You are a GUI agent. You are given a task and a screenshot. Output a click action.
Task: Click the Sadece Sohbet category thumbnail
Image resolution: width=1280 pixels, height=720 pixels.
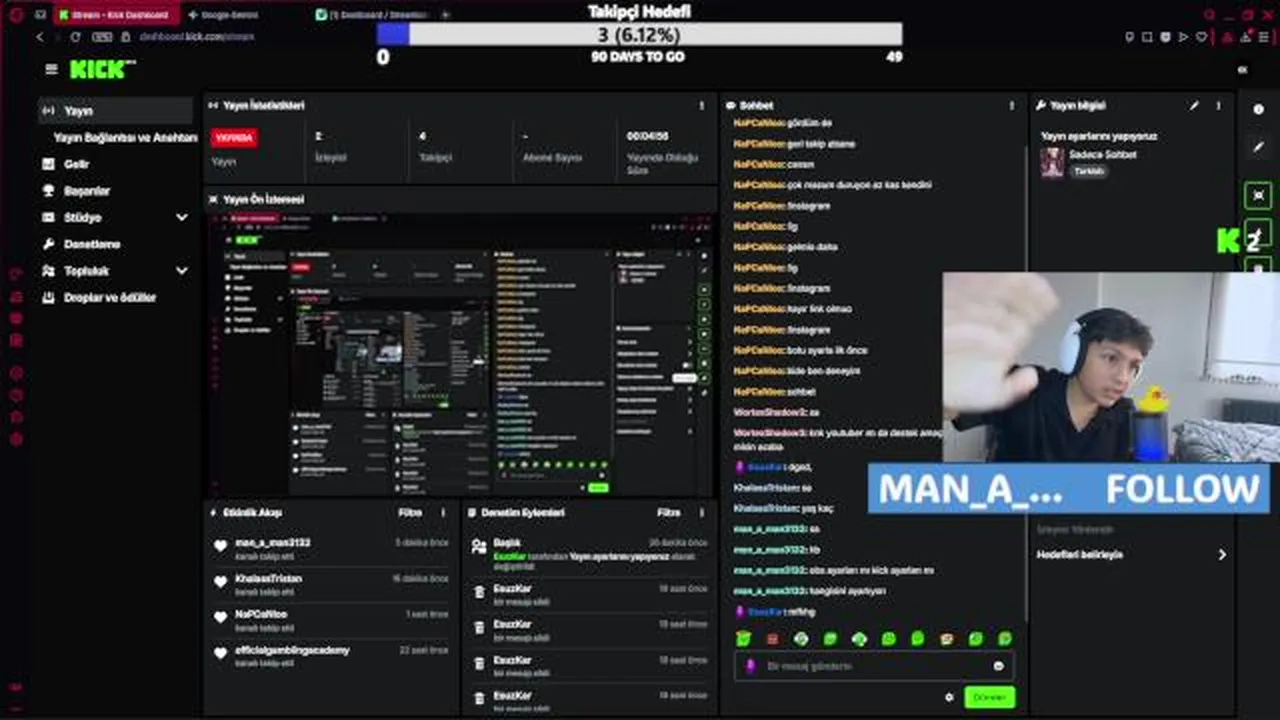pyautogui.click(x=1052, y=162)
